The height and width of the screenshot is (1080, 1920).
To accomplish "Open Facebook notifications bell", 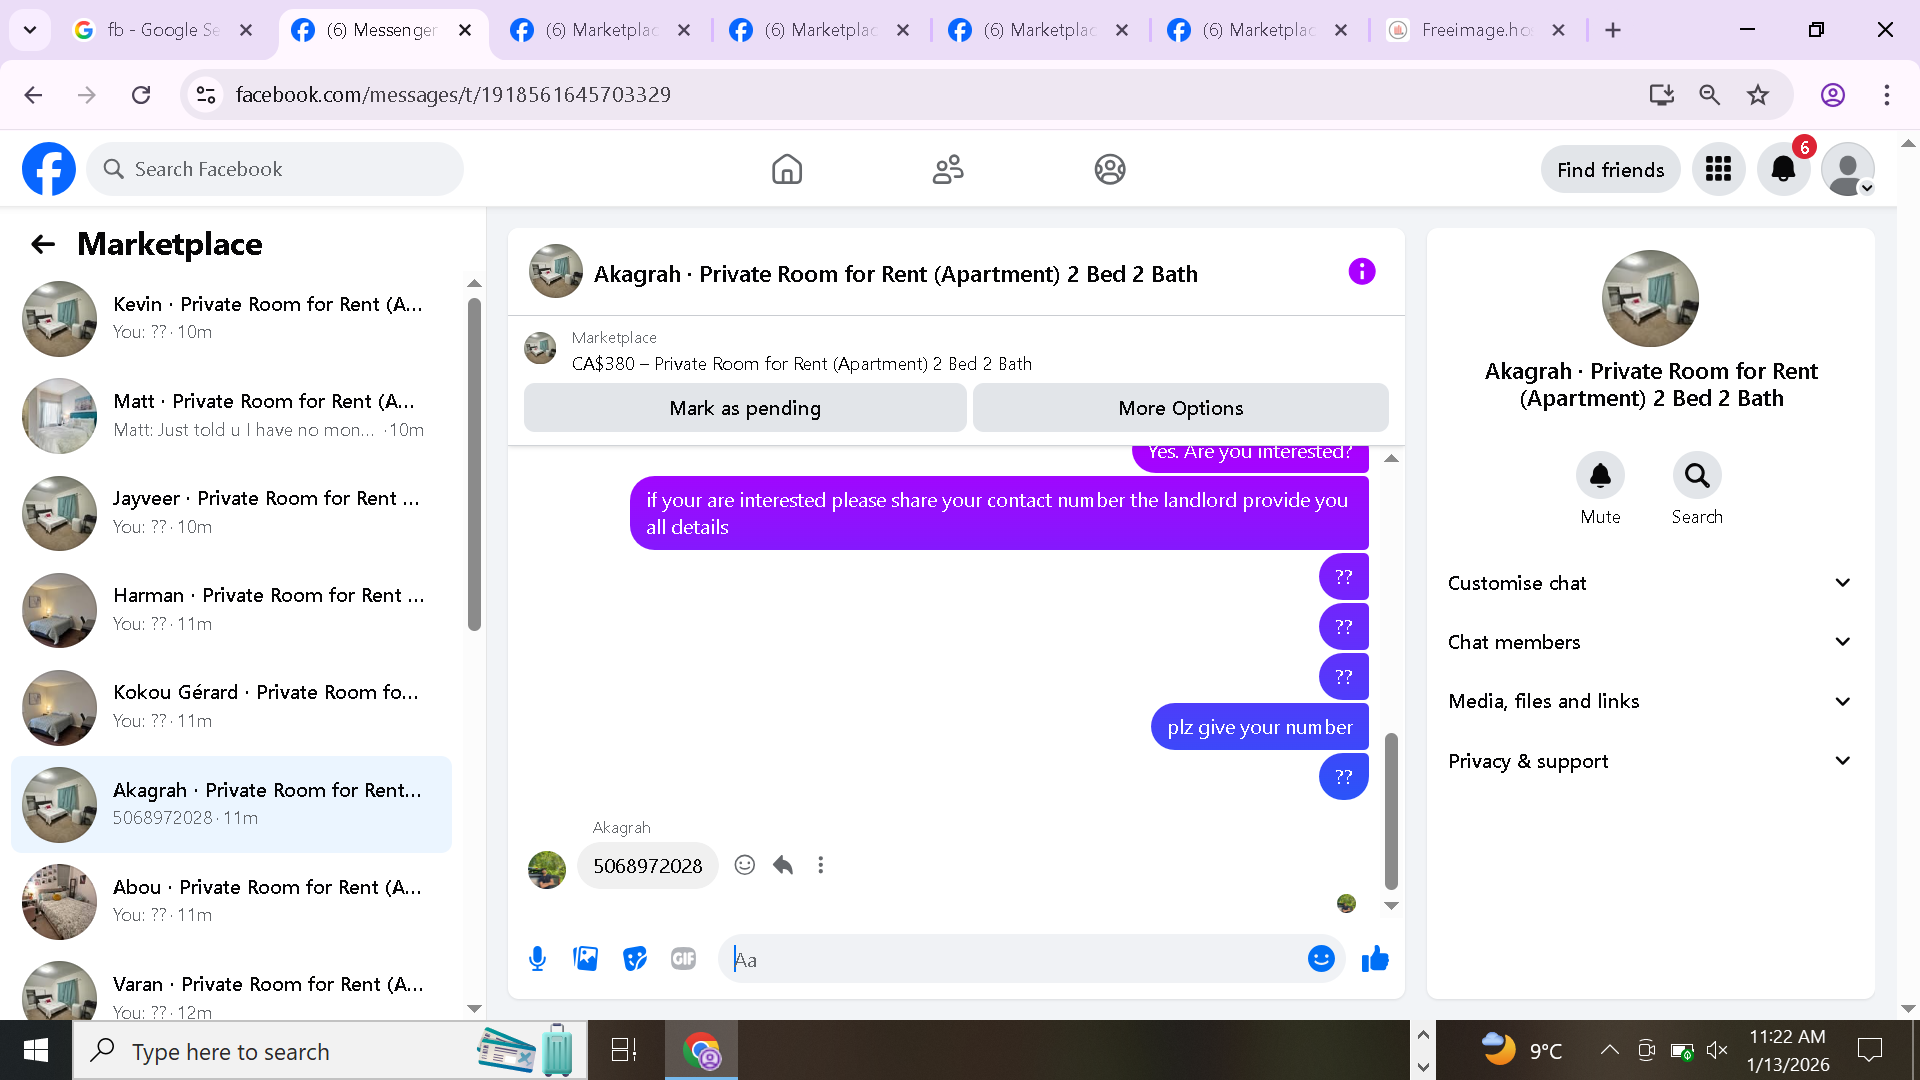I will 1783,169.
